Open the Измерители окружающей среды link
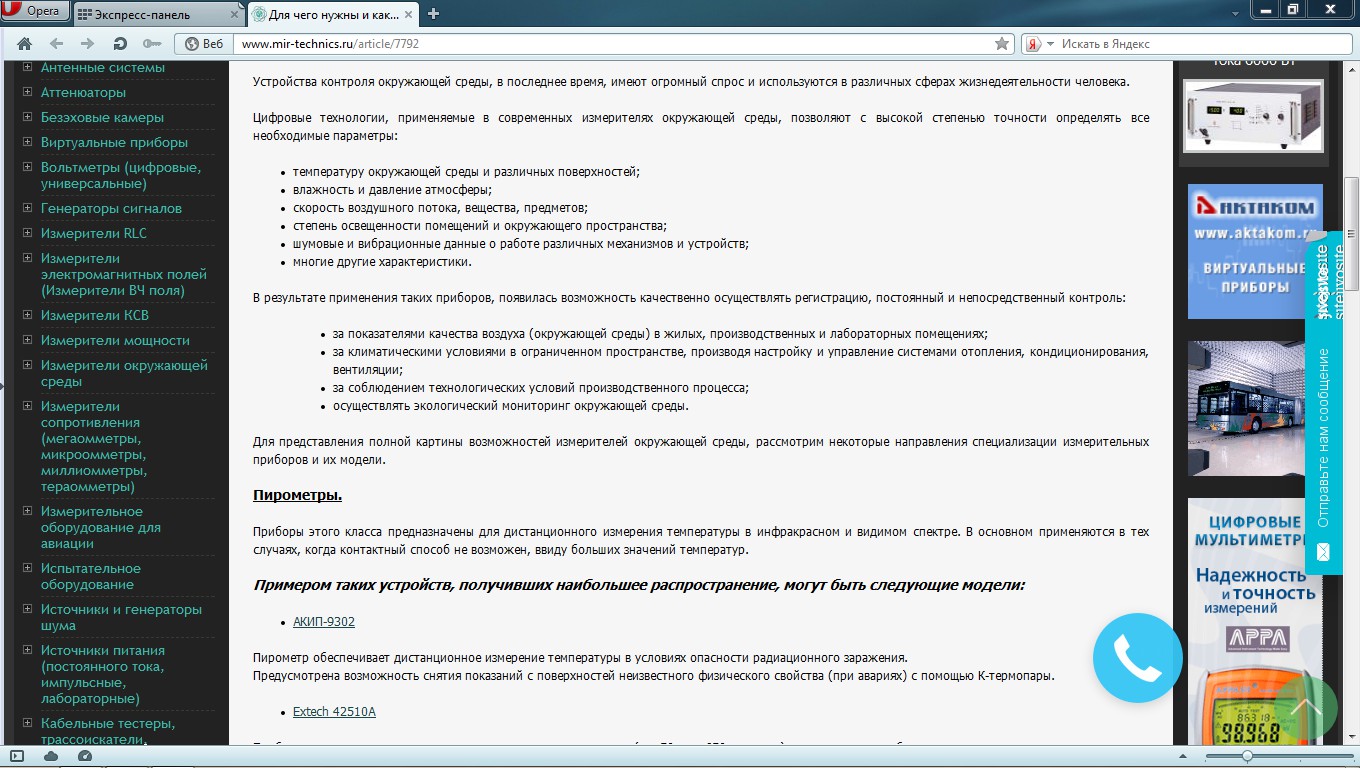The height and width of the screenshot is (768, 1360). [x=124, y=373]
